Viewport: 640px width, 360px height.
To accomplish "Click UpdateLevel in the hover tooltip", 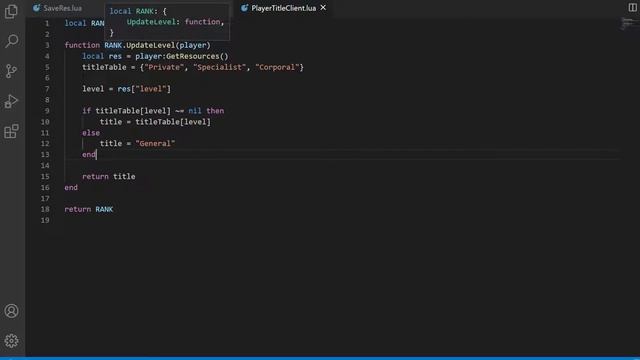I will [151, 22].
